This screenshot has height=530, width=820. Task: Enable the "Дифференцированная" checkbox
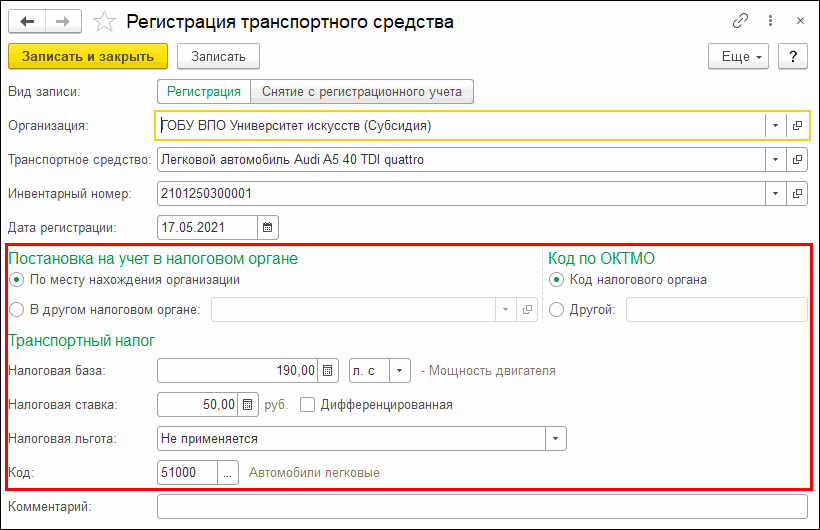click(x=308, y=405)
